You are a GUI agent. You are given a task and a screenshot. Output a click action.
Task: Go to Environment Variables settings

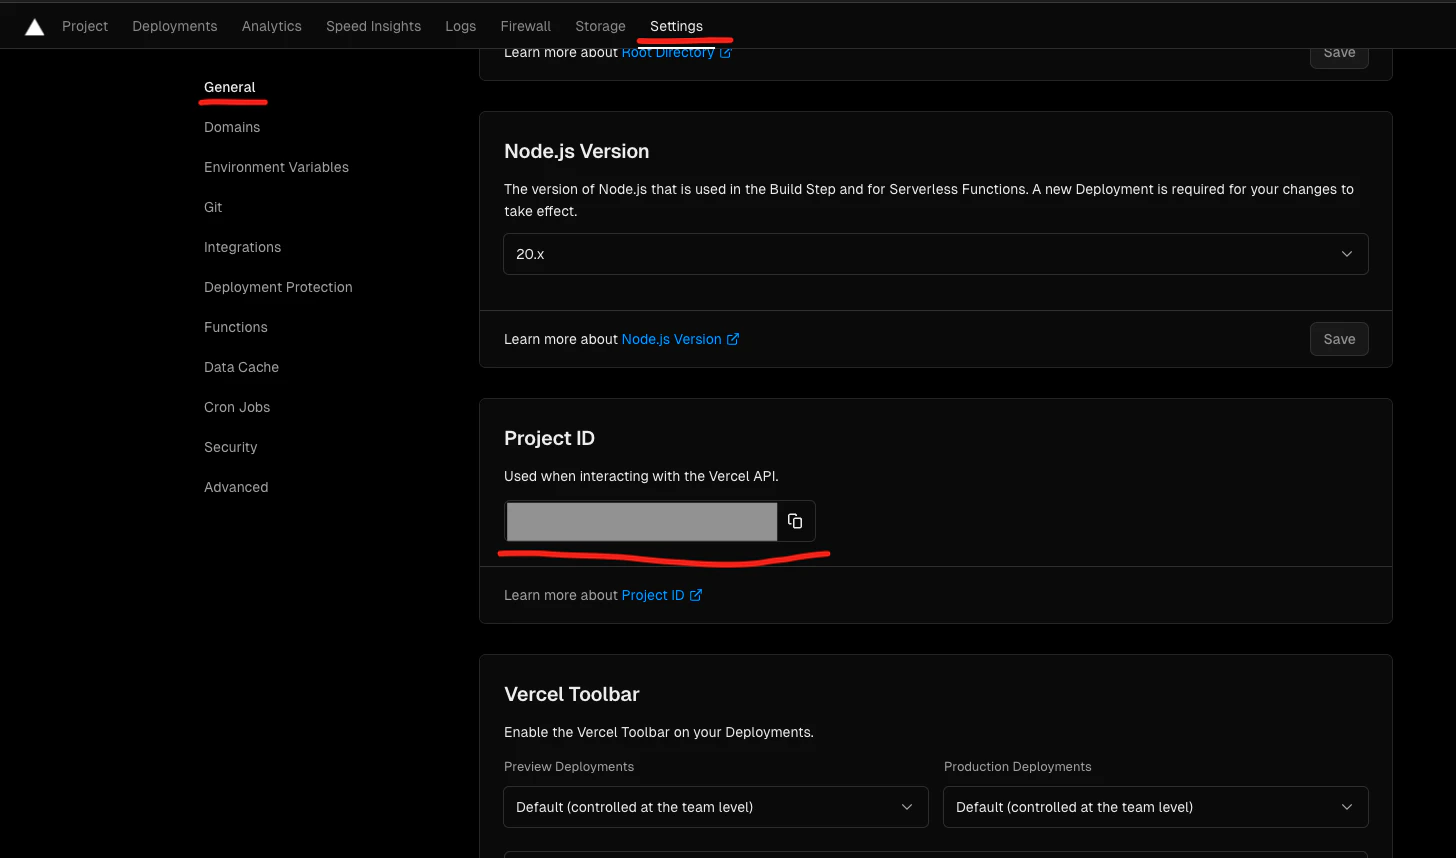point(276,167)
